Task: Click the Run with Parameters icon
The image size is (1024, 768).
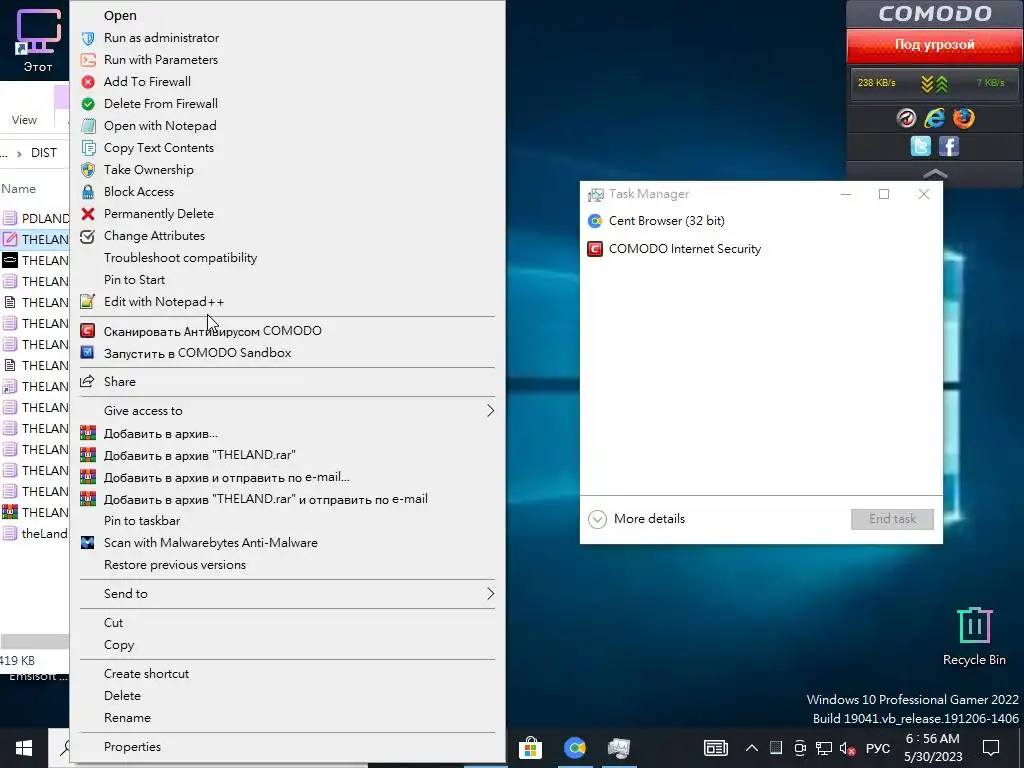Action: pos(88,60)
